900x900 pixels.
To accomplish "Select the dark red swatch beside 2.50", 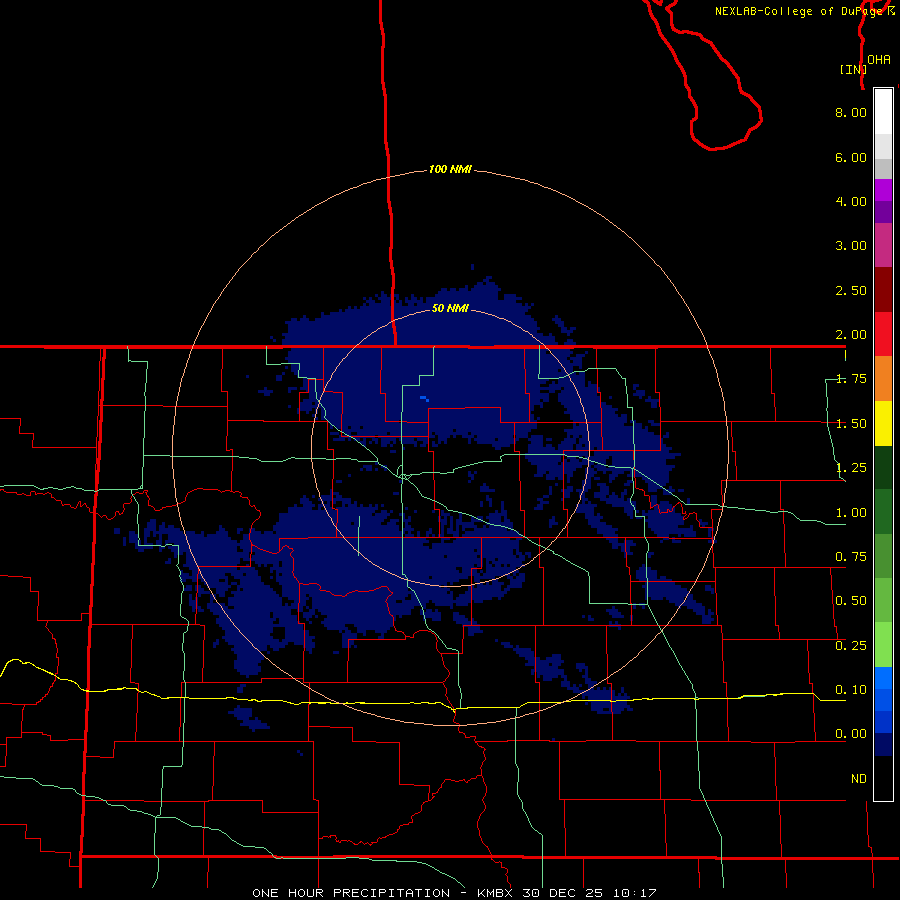I will [883, 290].
